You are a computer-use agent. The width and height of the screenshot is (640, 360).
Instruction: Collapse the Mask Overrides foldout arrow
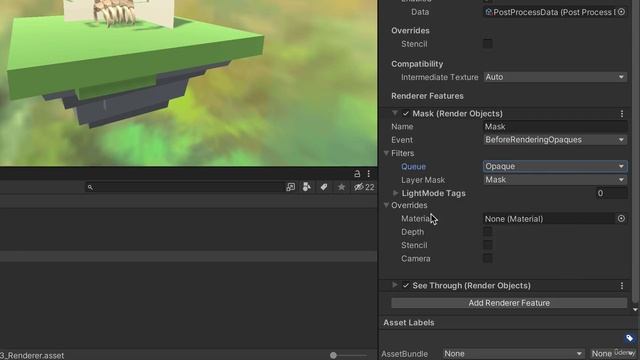pyautogui.click(x=386, y=205)
